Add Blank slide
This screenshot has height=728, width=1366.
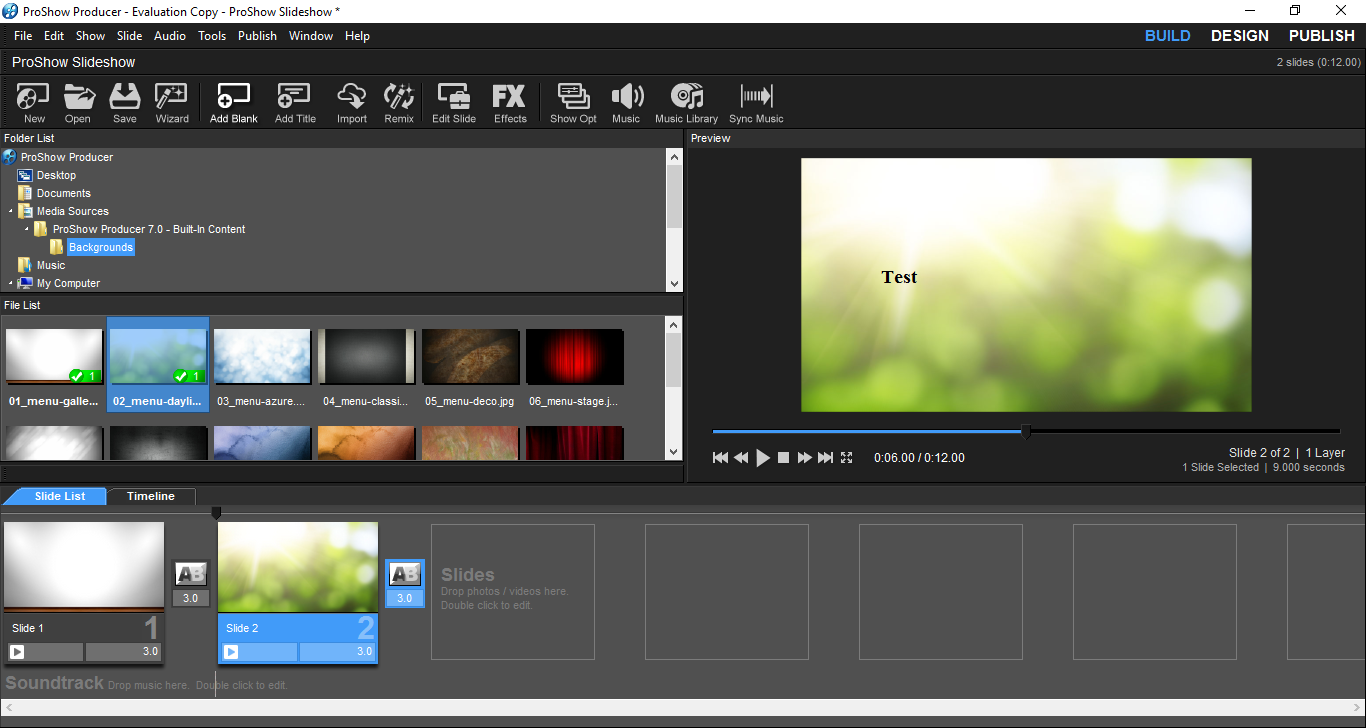[x=234, y=103]
